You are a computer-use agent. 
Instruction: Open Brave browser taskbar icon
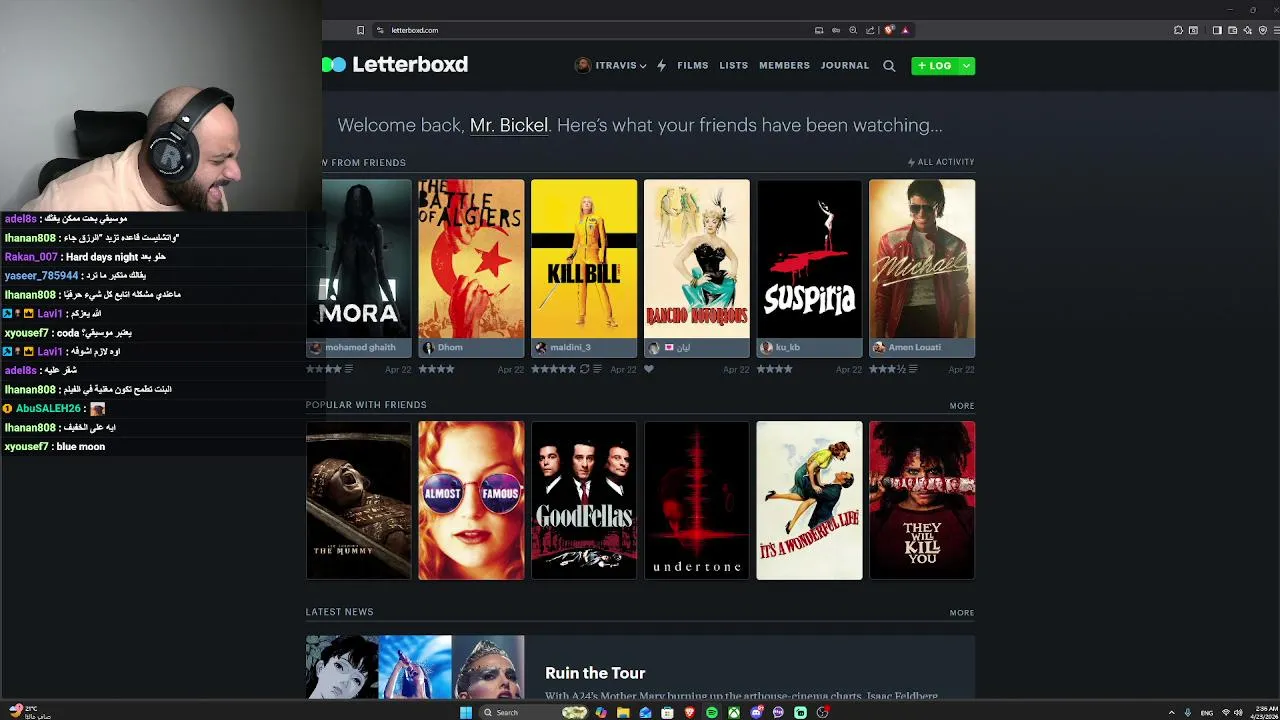point(690,712)
